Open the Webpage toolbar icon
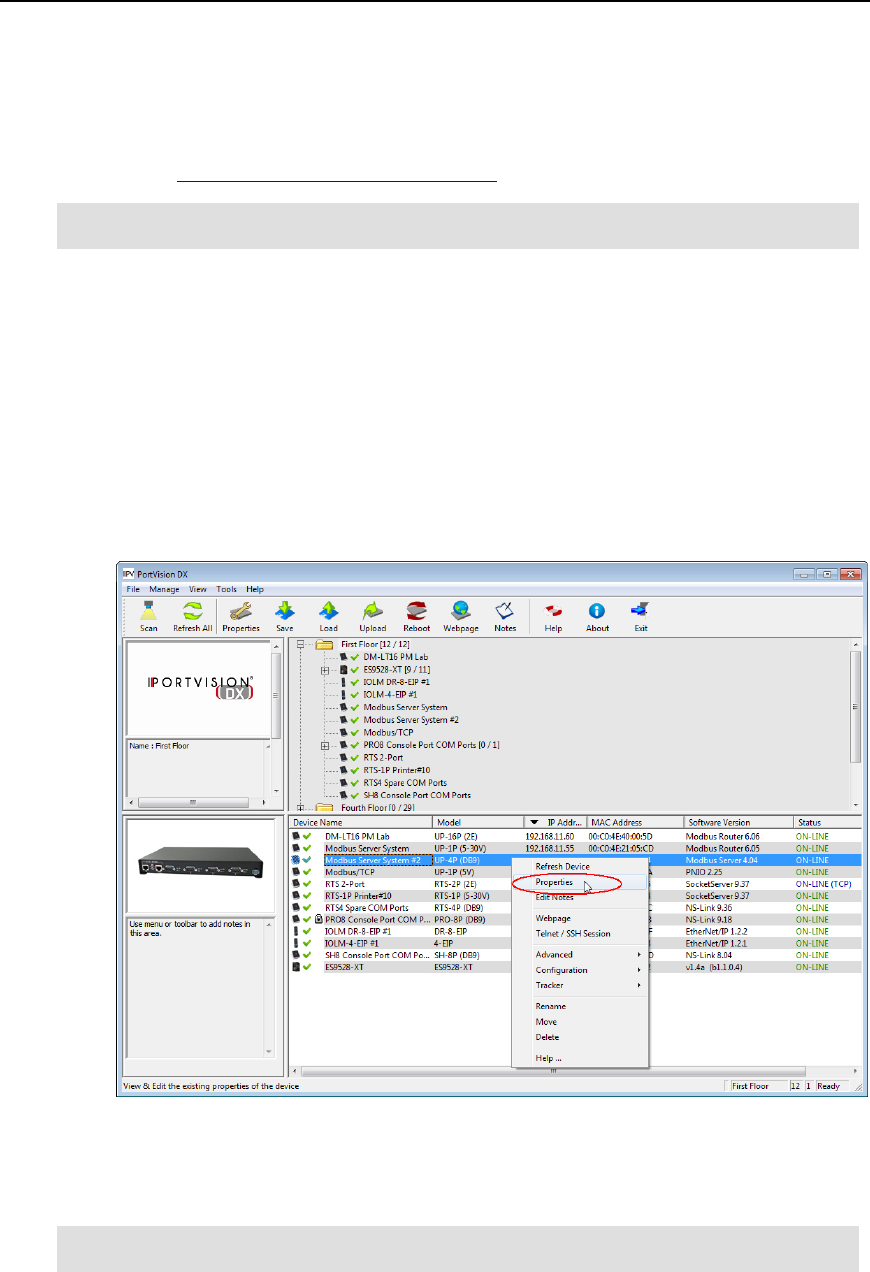Viewport: 870px width, 1272px height. coord(461,616)
